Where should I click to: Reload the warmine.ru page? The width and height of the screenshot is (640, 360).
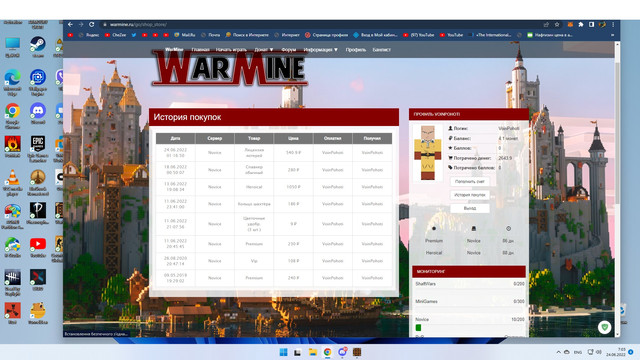(x=92, y=24)
